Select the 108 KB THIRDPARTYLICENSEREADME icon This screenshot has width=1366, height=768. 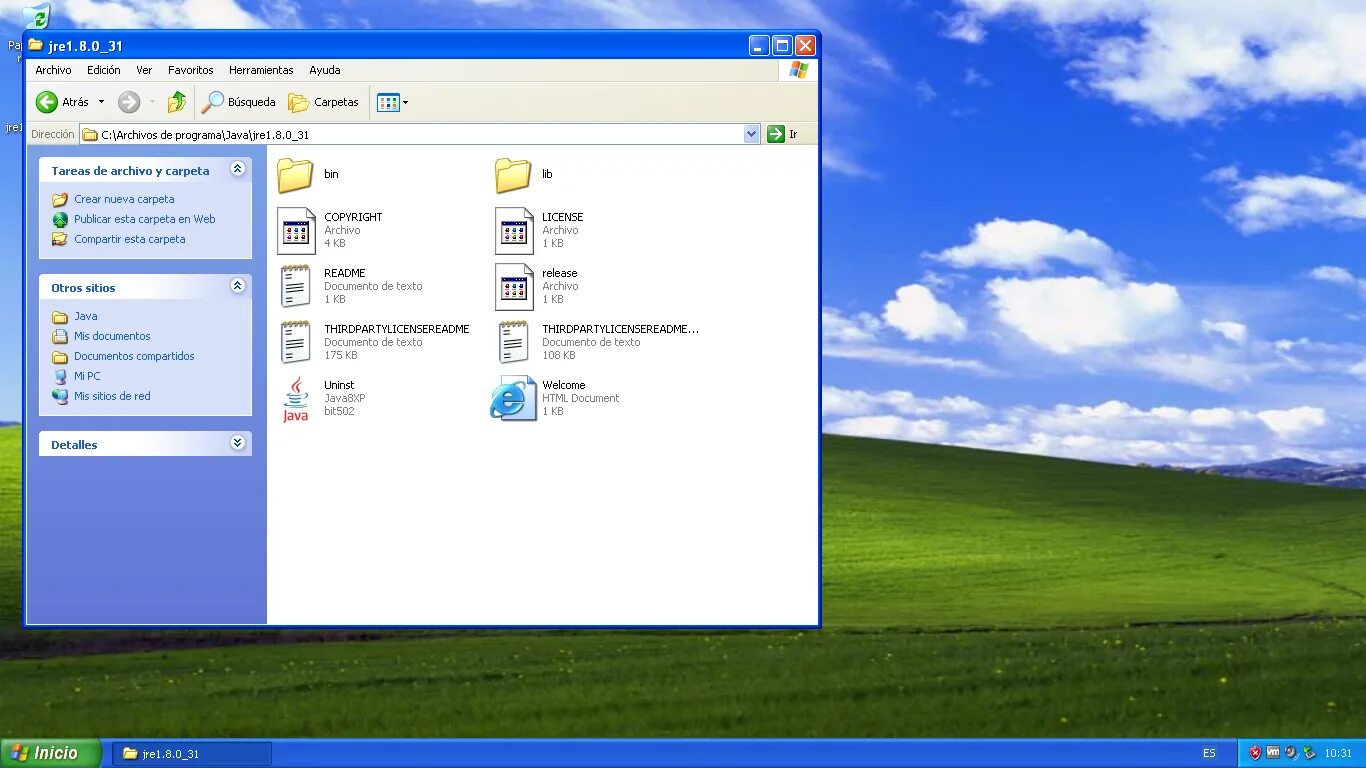tap(513, 342)
